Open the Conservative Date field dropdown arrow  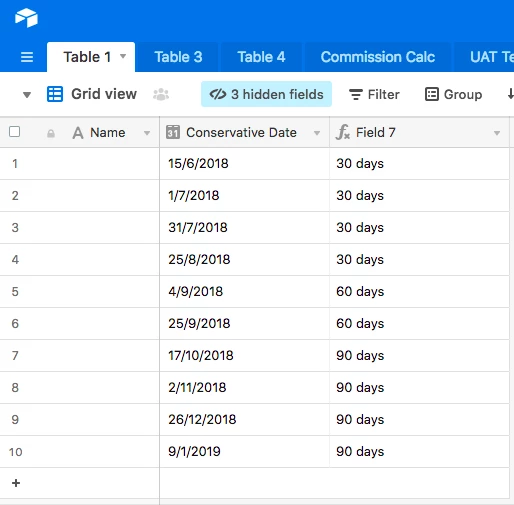317,133
